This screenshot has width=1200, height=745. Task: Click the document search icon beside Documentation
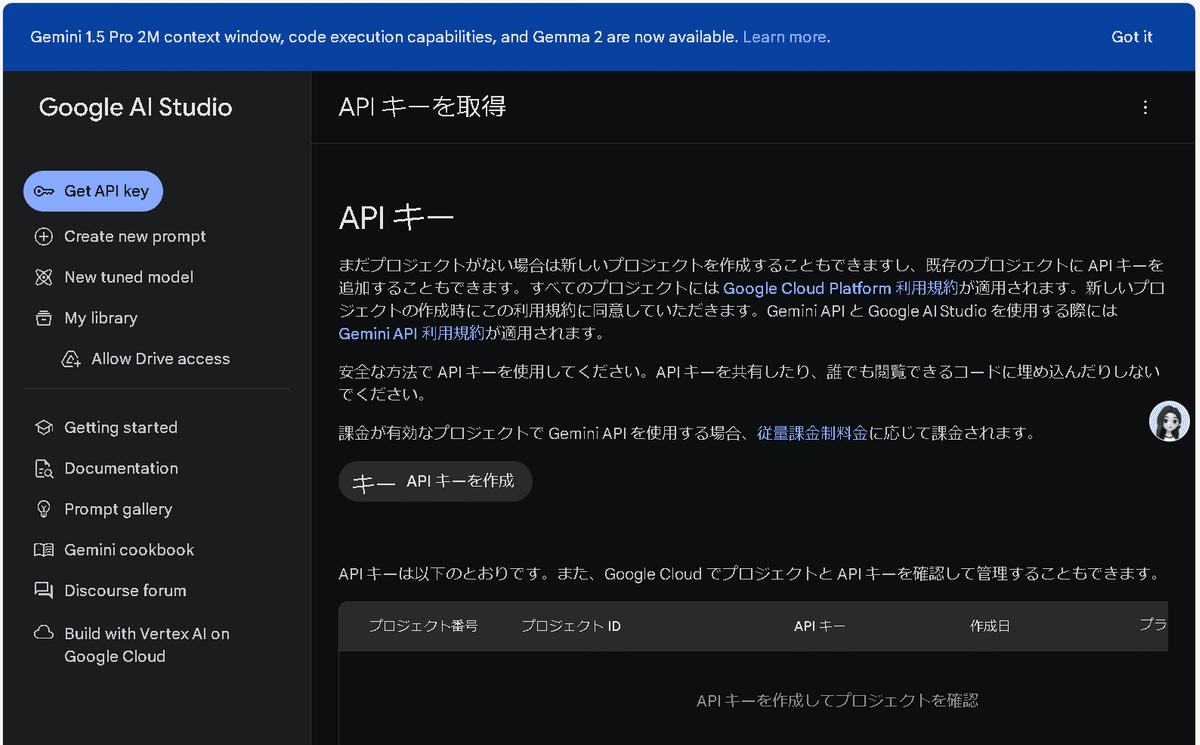[x=44, y=469]
